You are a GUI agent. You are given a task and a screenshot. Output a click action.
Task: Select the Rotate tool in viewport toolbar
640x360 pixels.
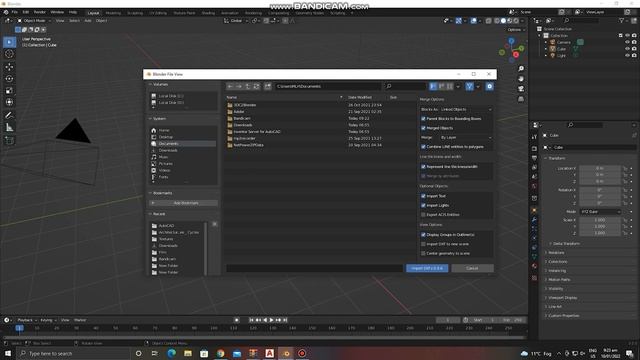[9, 79]
